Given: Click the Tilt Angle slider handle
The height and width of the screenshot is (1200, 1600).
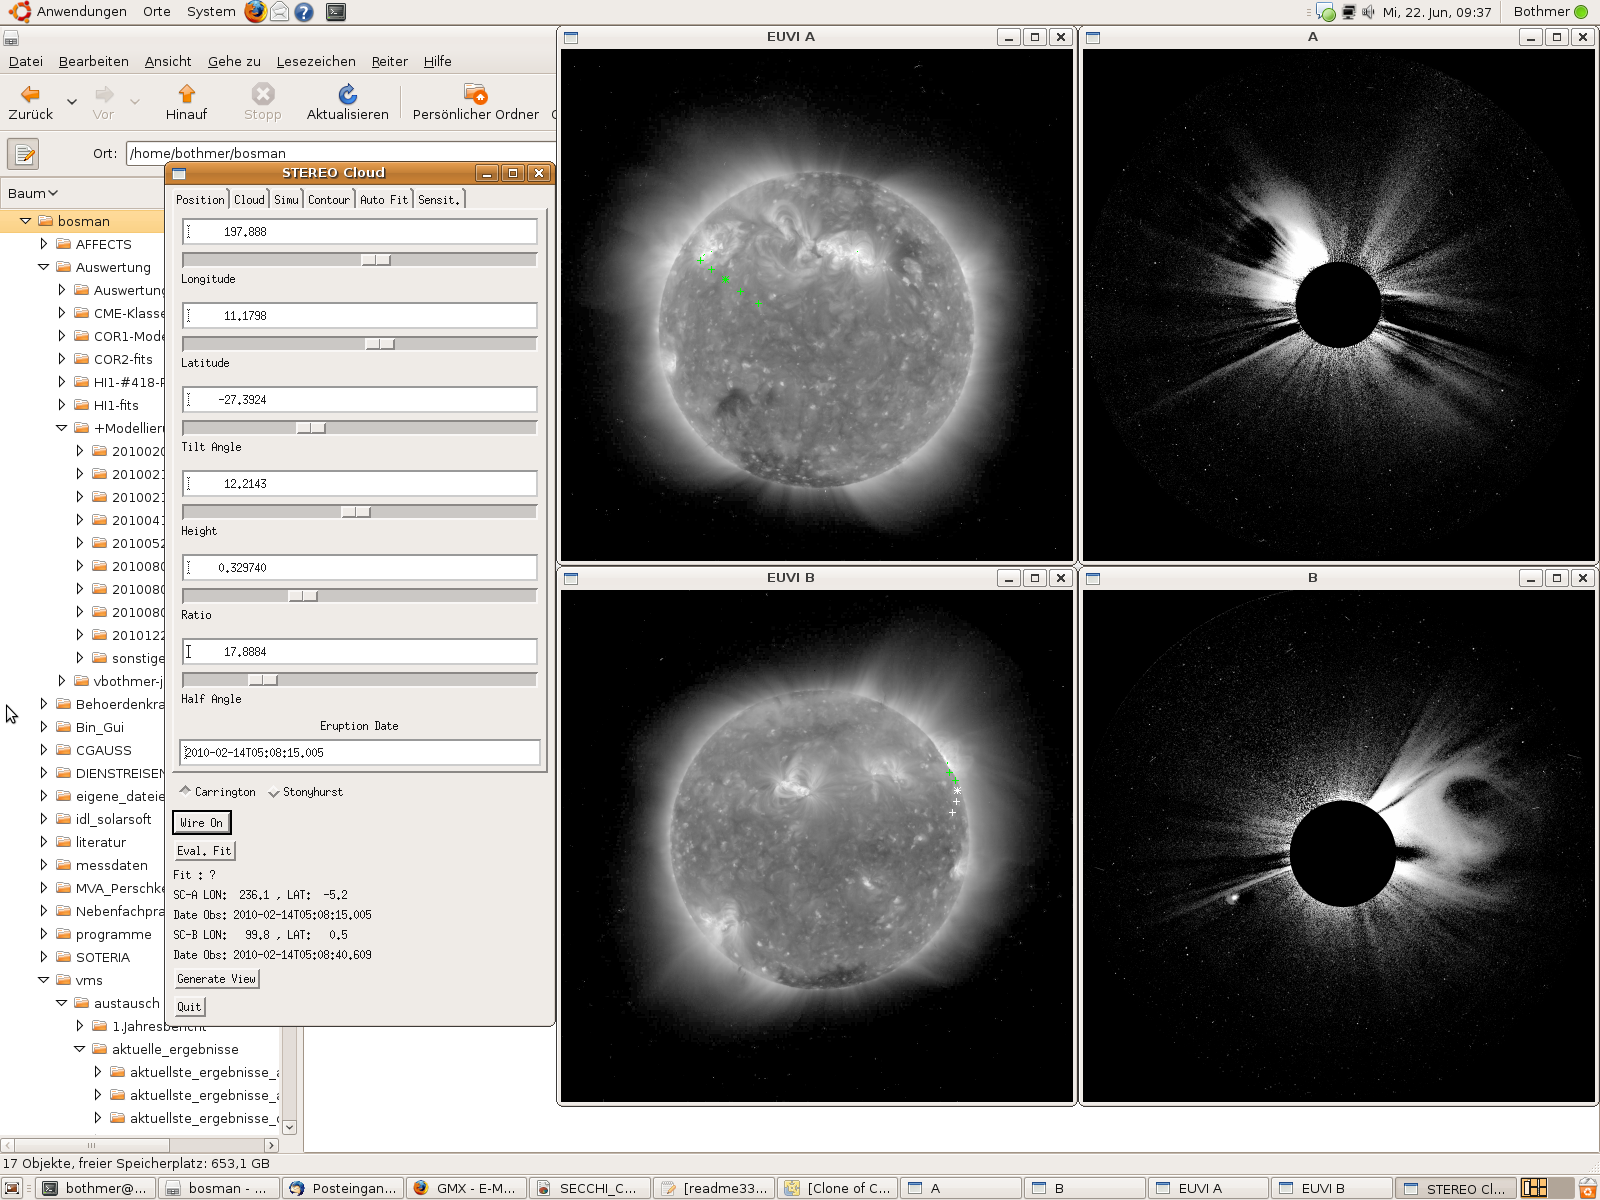Looking at the screenshot, I should 311,428.
